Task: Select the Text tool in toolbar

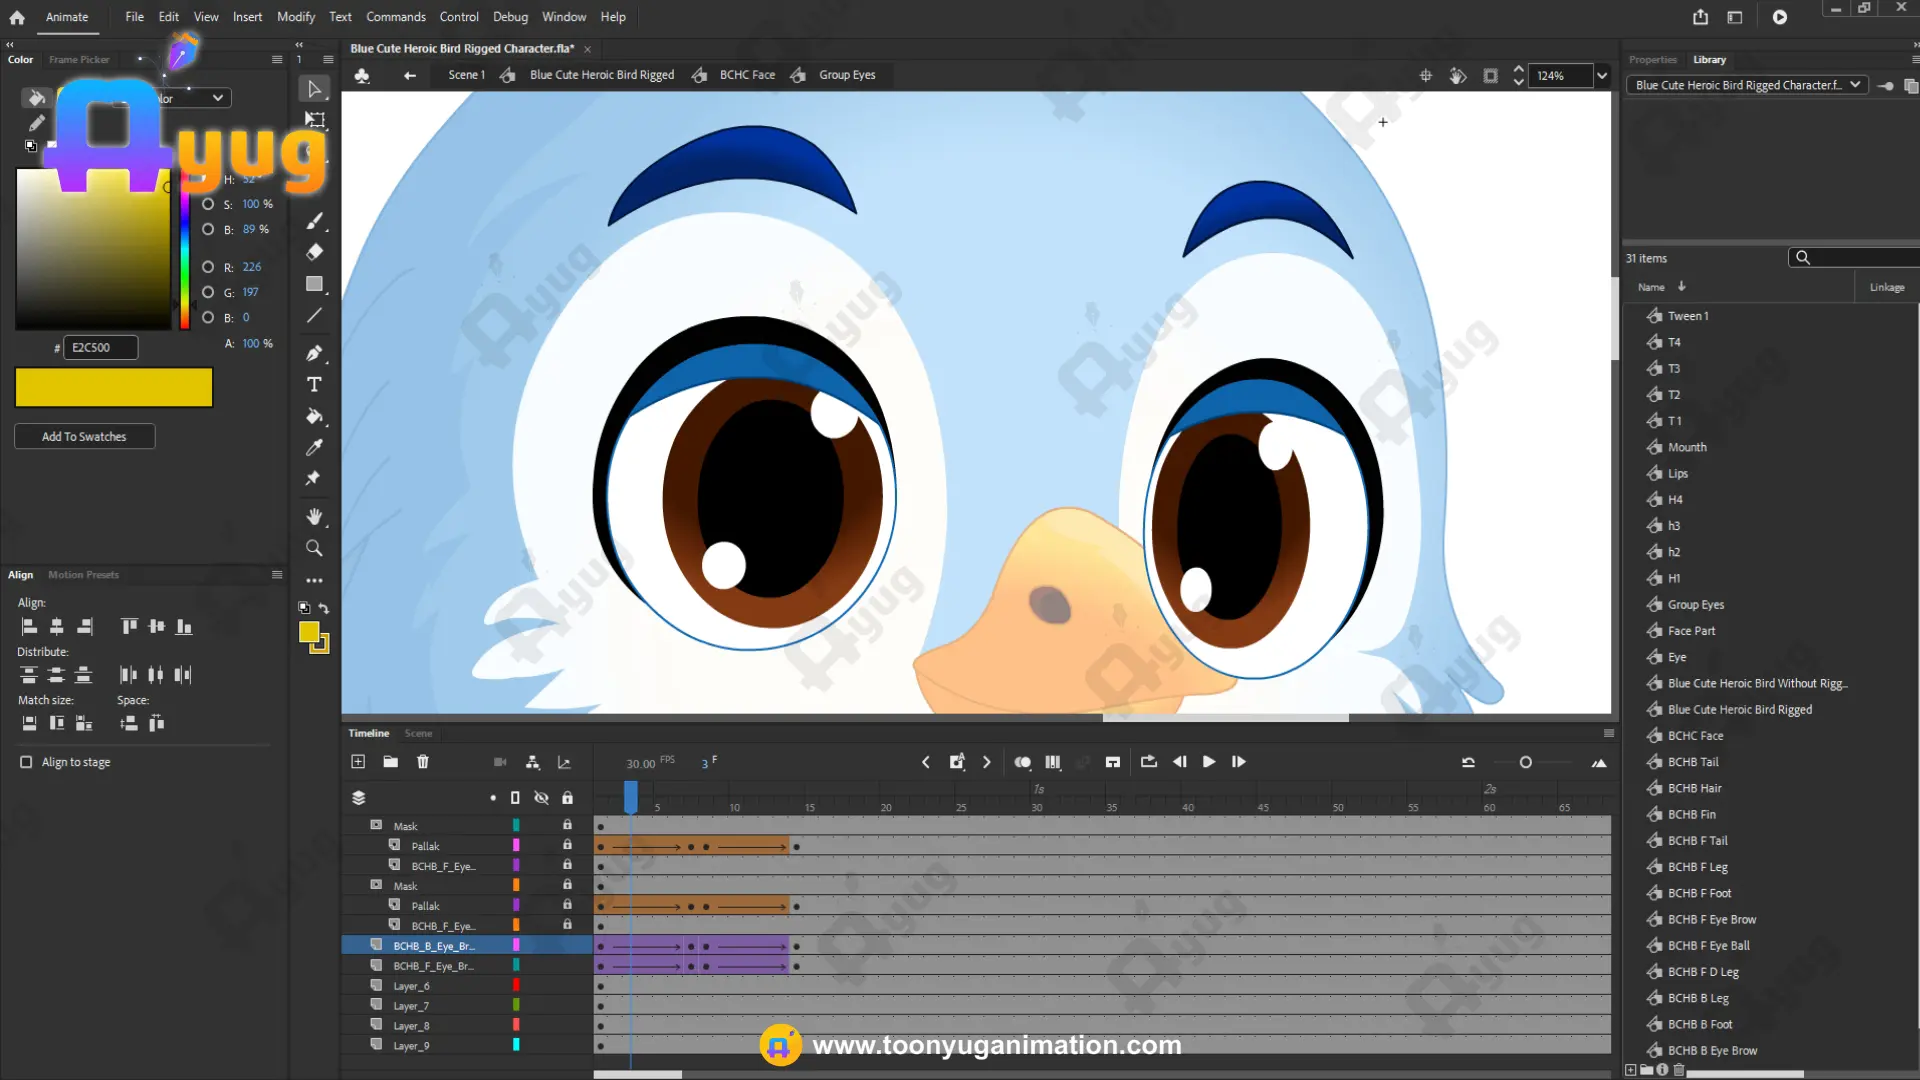Action: point(314,385)
